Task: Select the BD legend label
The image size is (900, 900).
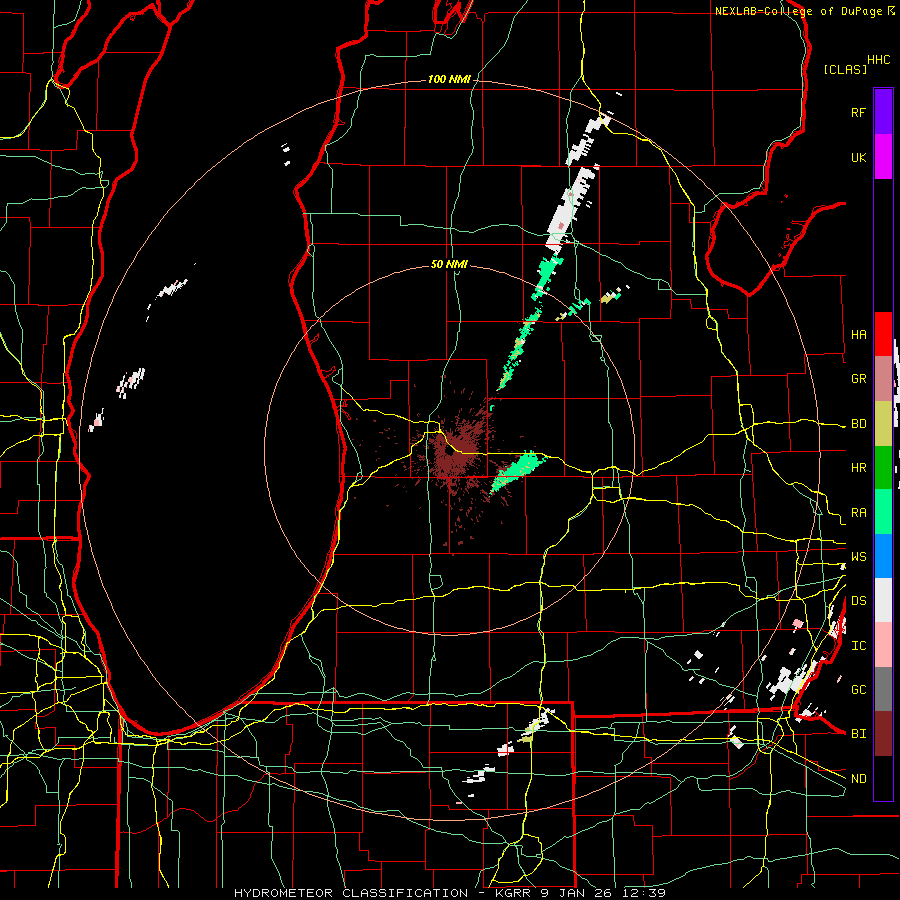Action: [858, 424]
